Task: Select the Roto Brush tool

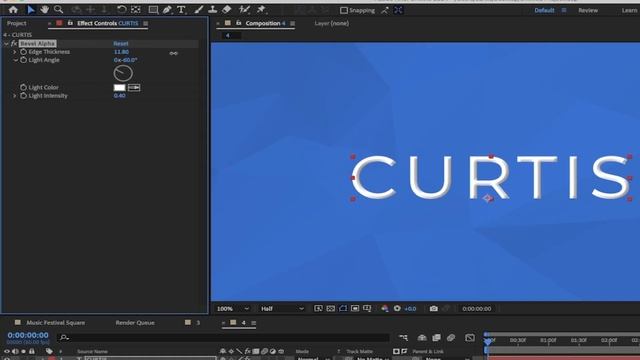Action: tap(244, 10)
